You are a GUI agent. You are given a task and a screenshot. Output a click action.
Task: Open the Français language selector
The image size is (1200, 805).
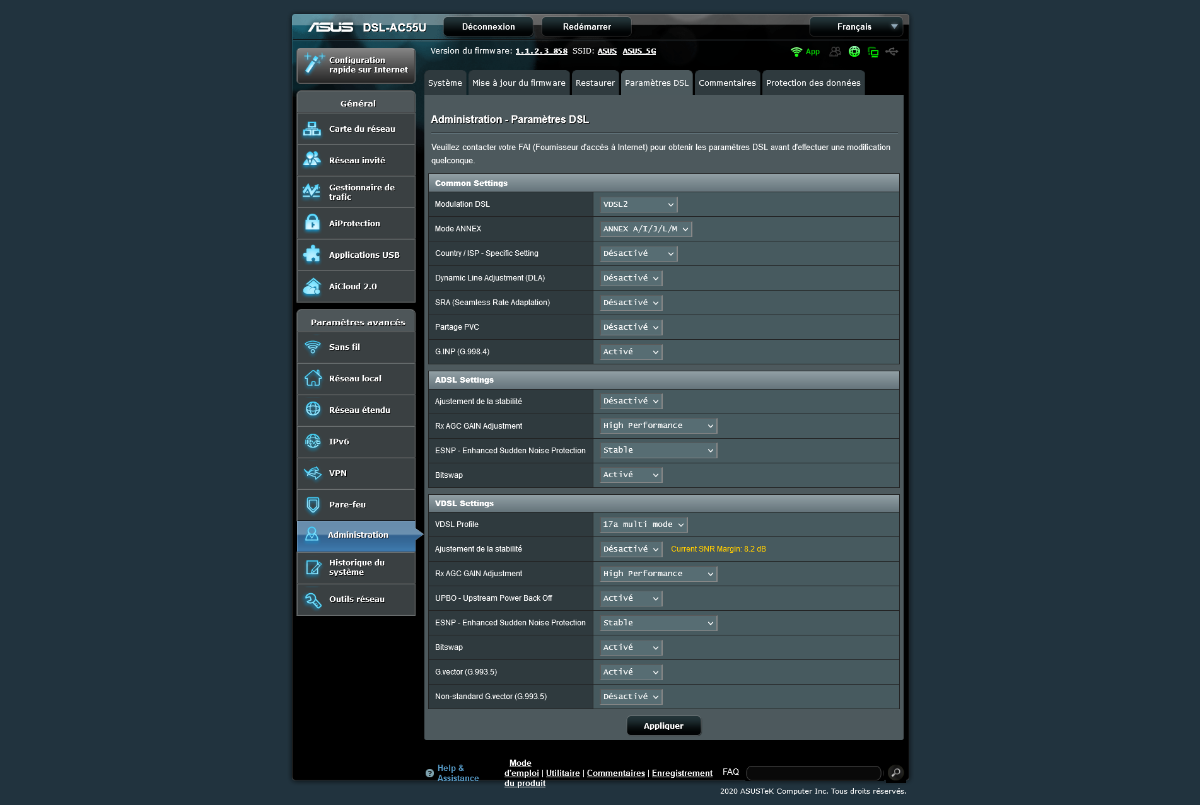click(x=858, y=27)
